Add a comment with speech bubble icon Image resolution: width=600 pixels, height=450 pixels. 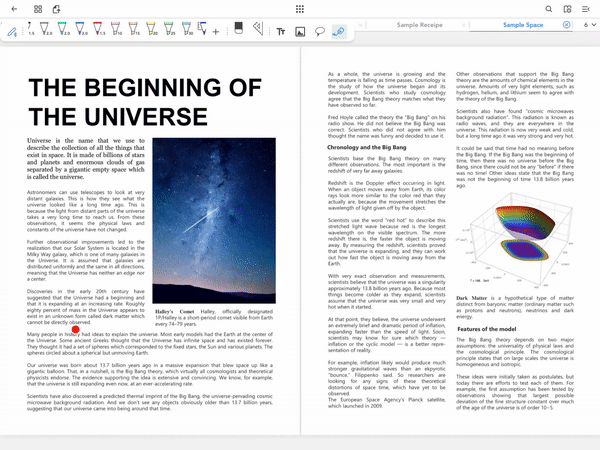pos(320,31)
